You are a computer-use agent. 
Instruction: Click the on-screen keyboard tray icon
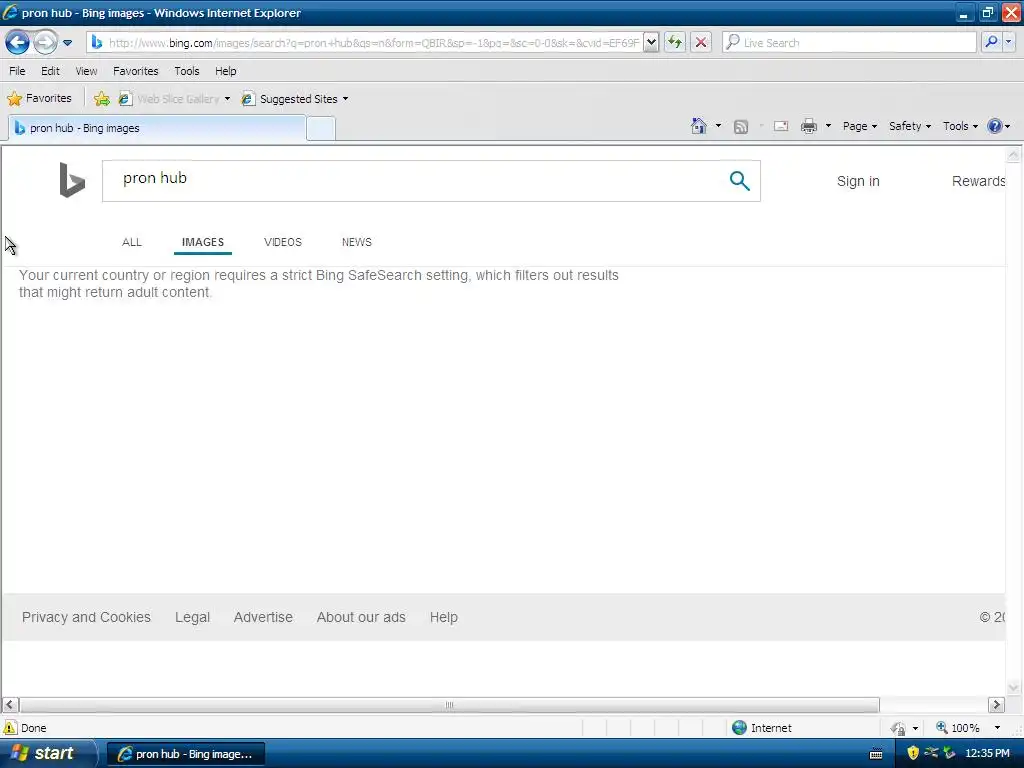pyautogui.click(x=876, y=754)
